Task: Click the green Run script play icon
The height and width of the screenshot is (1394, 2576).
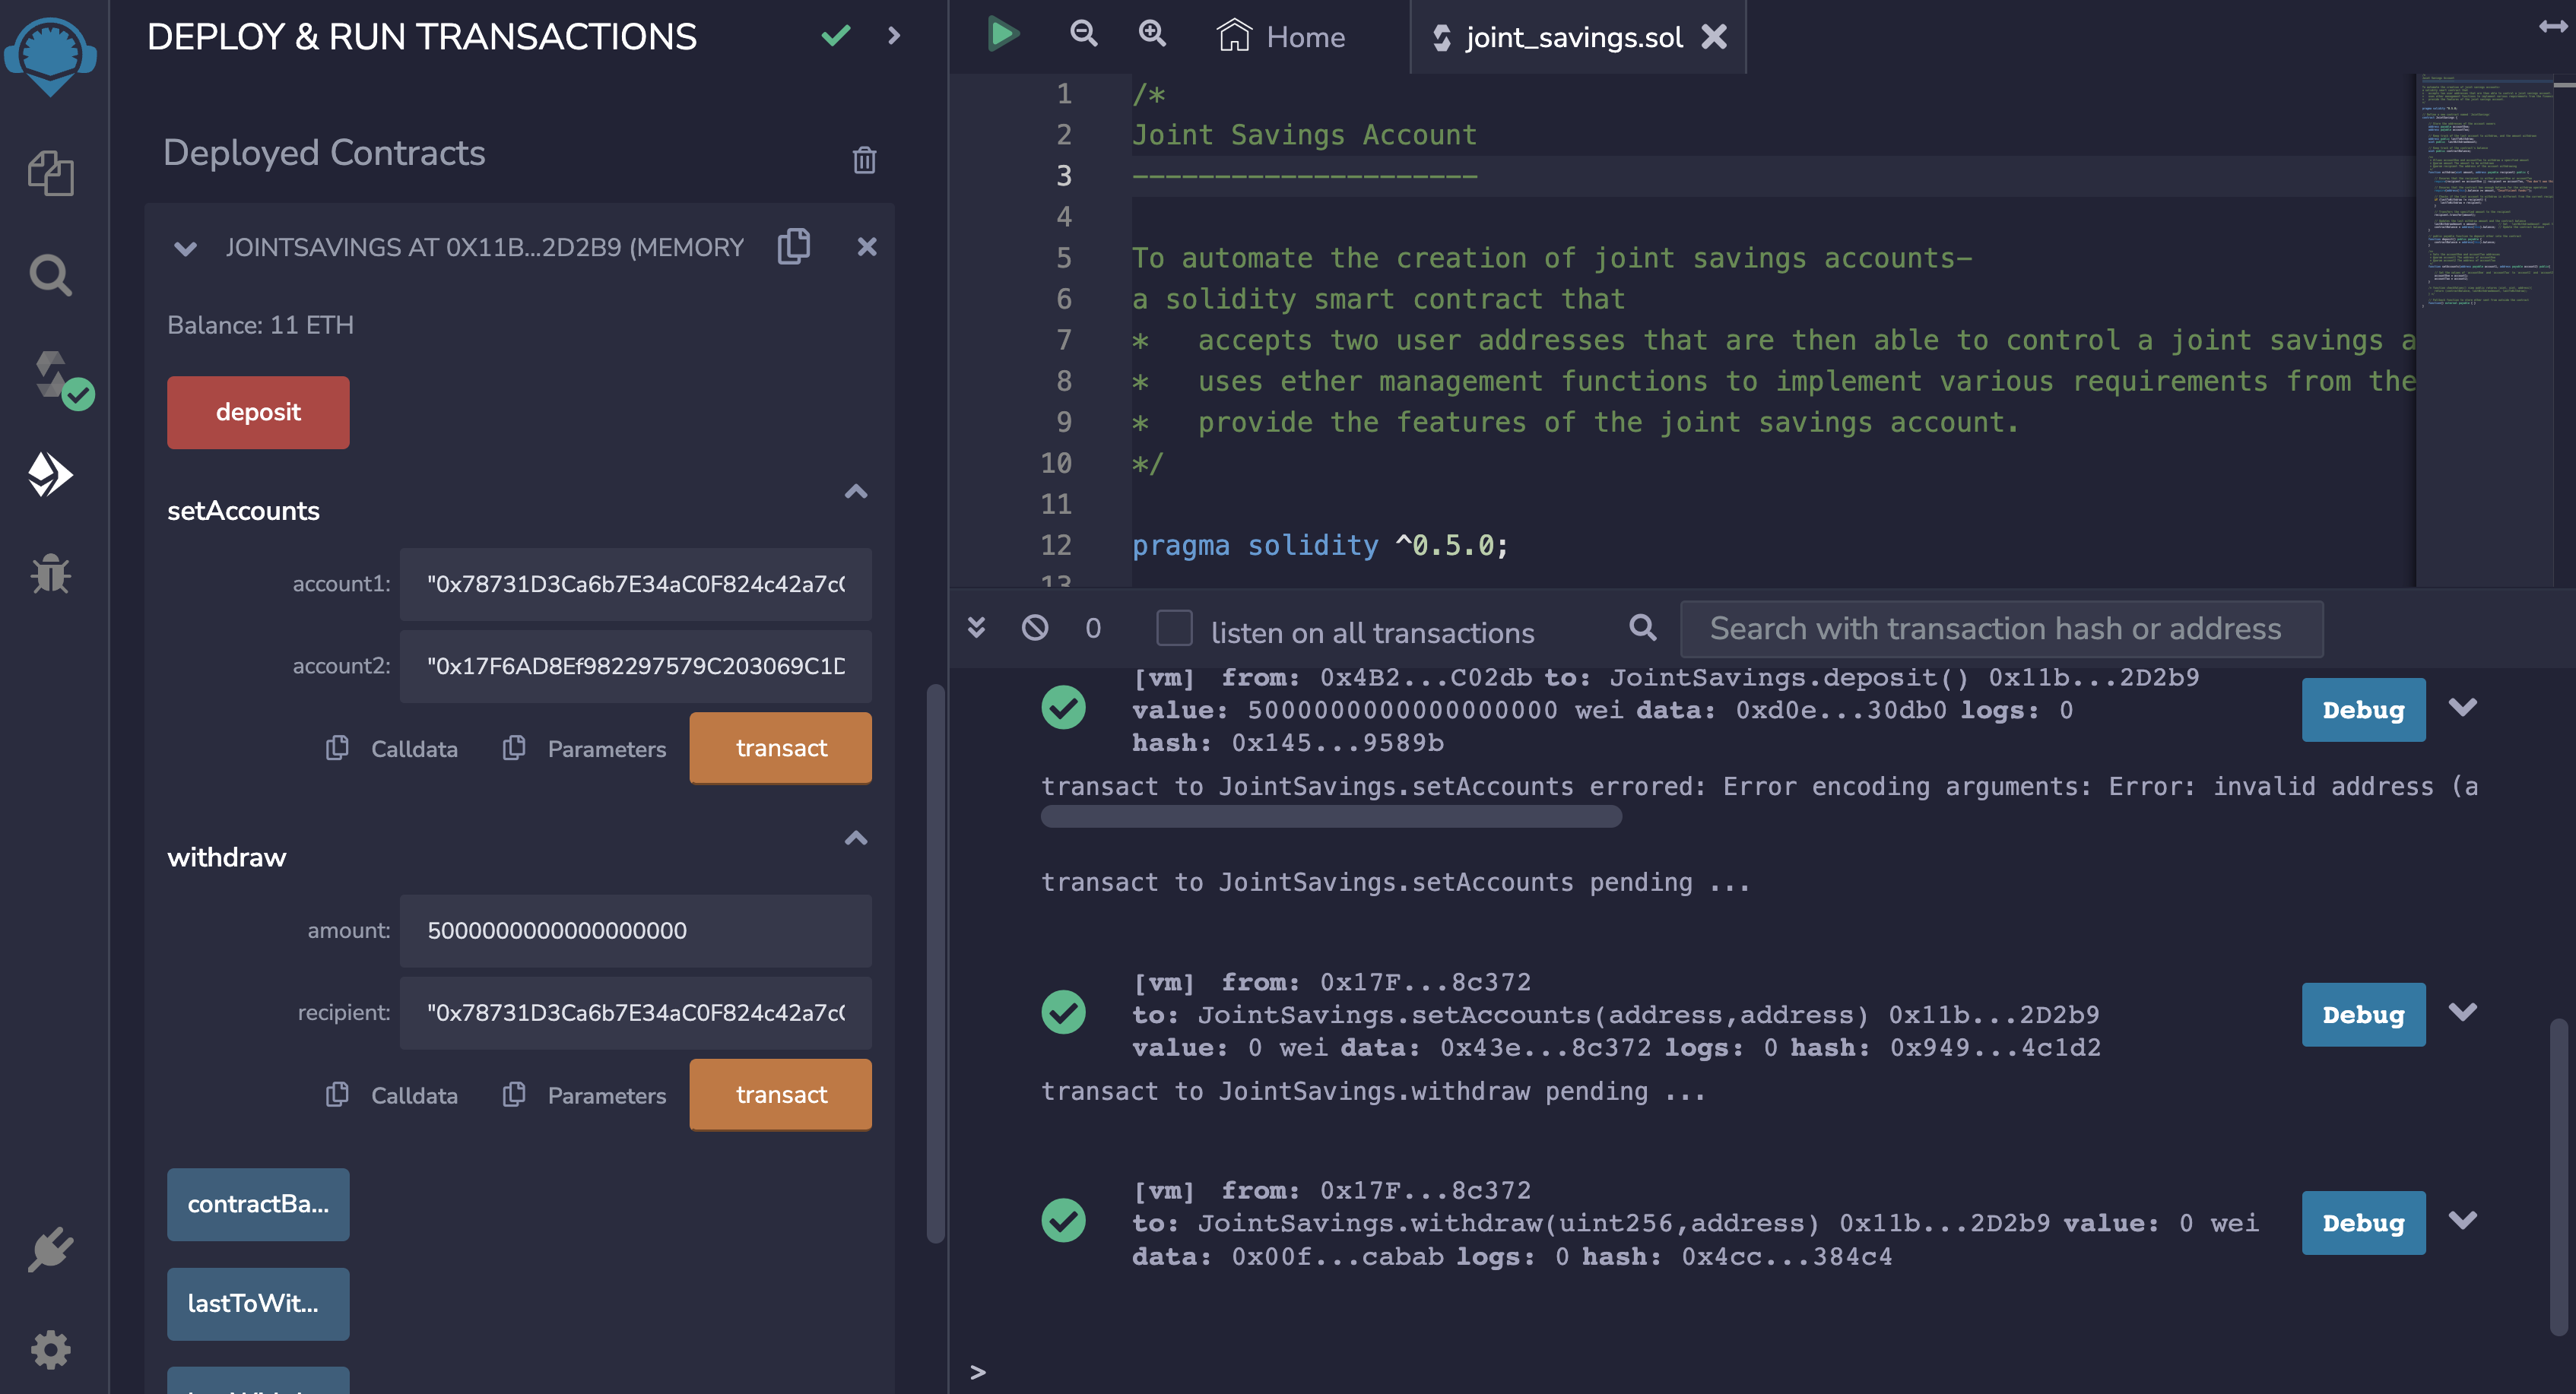Action: 1002,35
